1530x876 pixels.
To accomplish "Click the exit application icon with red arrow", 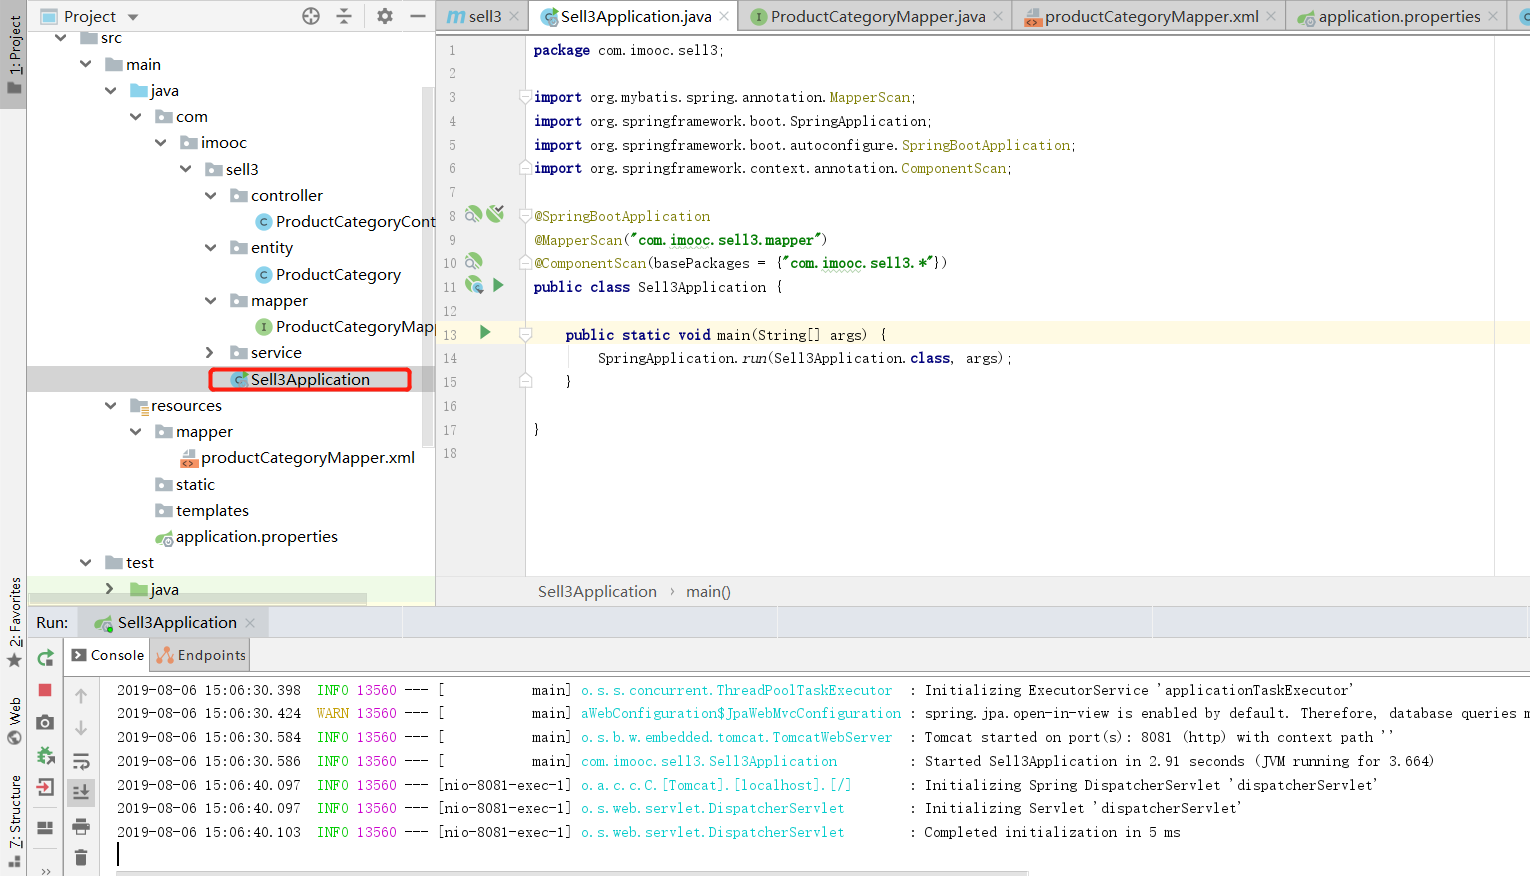I will 45,788.
